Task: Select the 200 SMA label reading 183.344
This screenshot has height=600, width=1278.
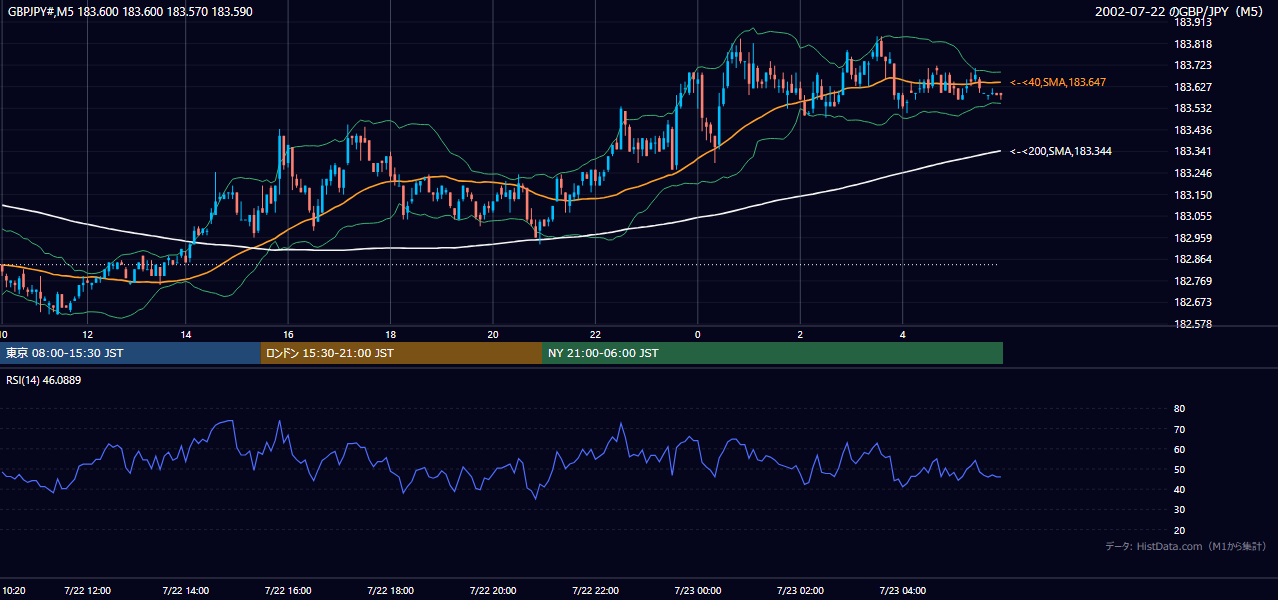Action: click(1061, 151)
